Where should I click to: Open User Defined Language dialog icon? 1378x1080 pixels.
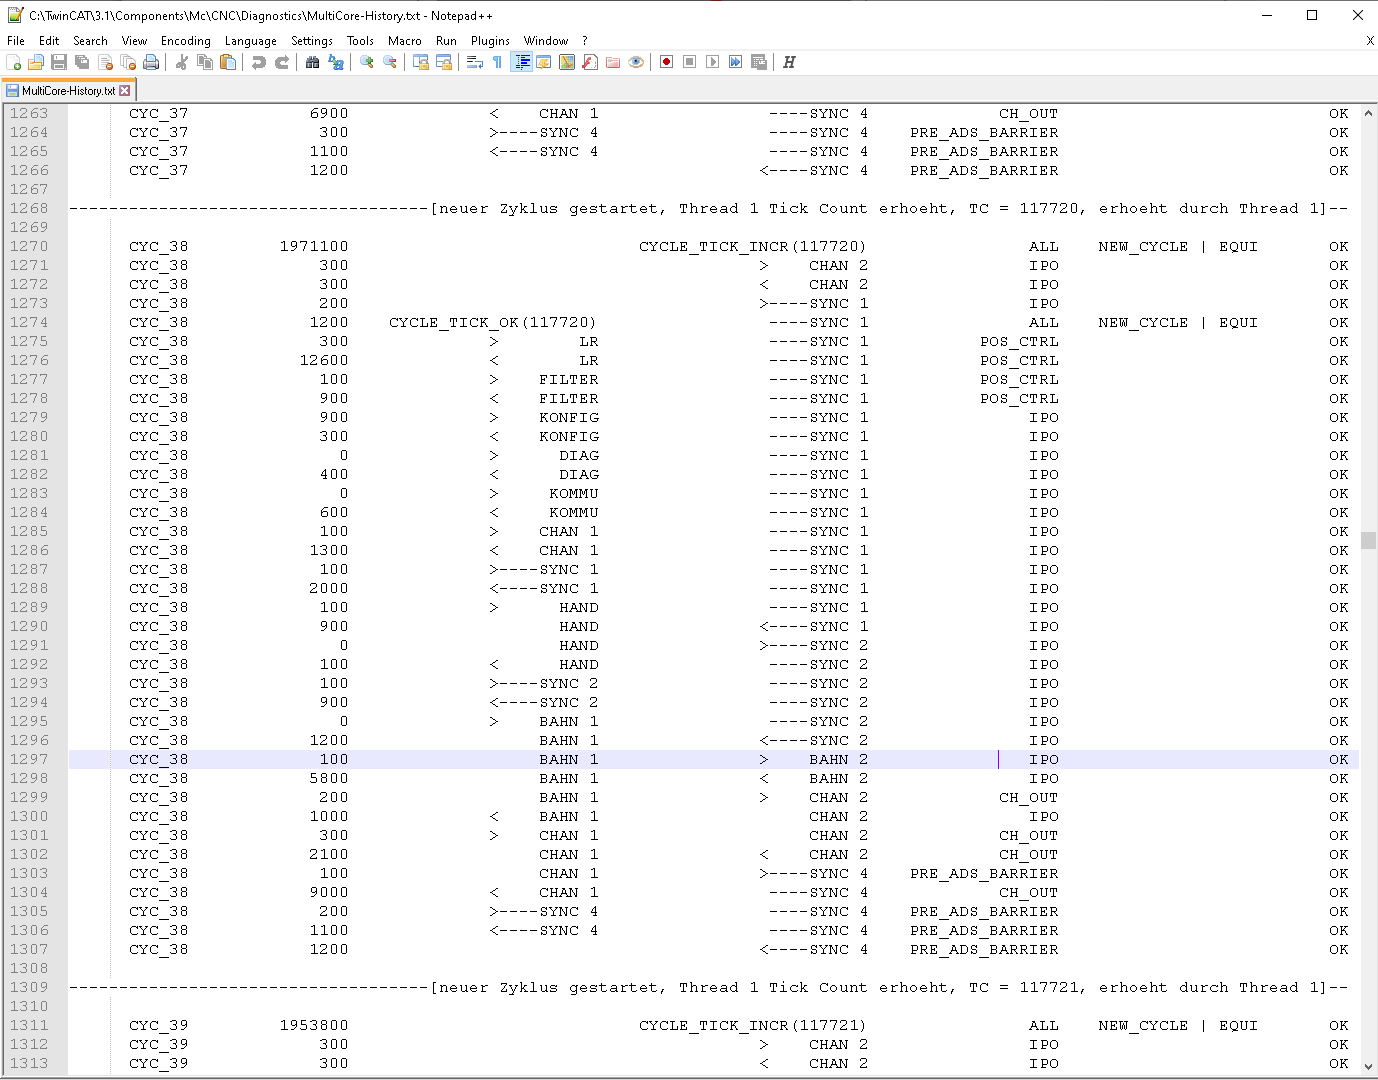pos(544,62)
